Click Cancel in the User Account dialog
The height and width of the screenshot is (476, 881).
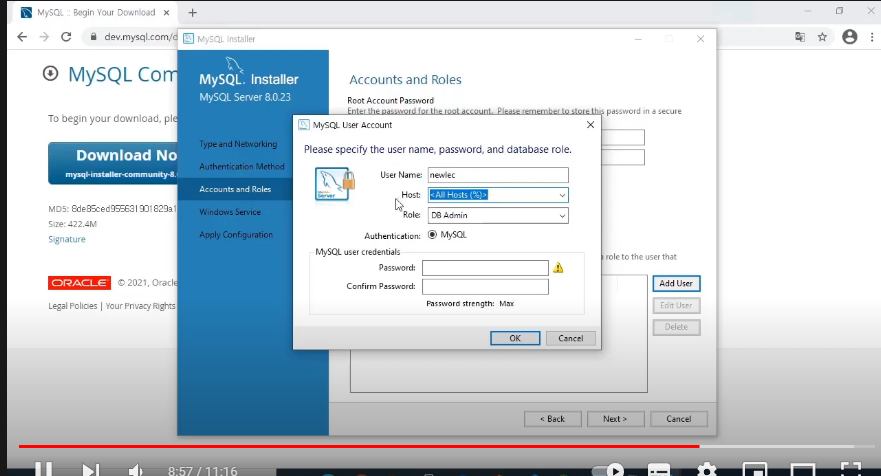pyautogui.click(x=570, y=338)
